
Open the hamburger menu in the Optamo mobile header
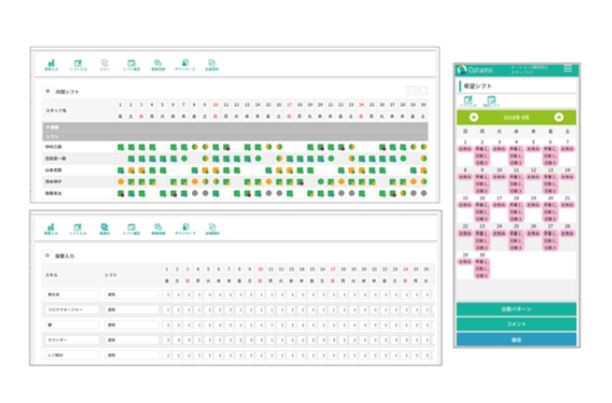[x=568, y=68]
